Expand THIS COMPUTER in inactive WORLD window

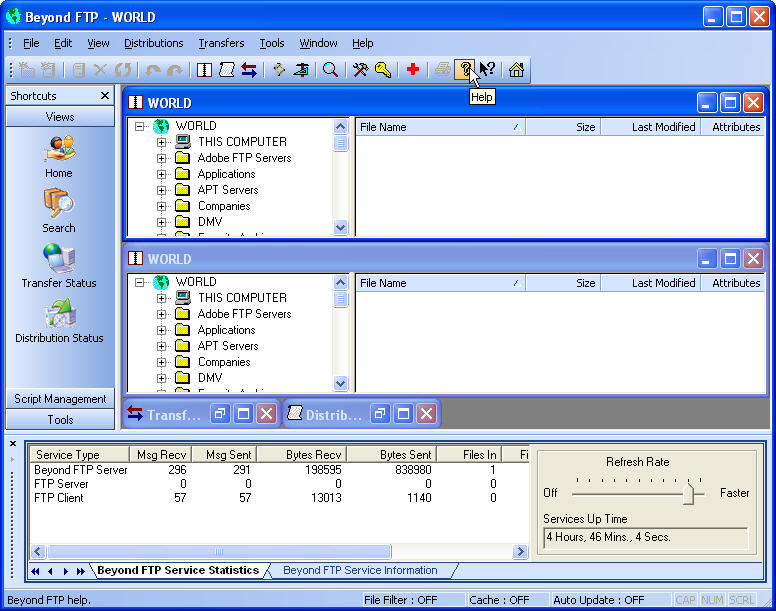click(161, 298)
